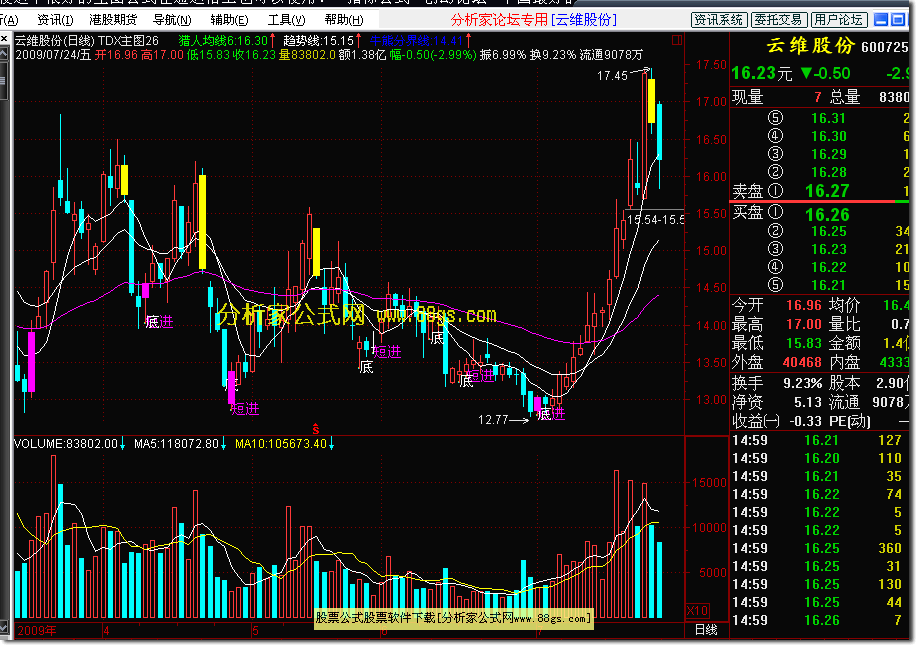This screenshot has width=919, height=647.
Task: Click the 云维股份 stock name title
Action: click(811, 46)
